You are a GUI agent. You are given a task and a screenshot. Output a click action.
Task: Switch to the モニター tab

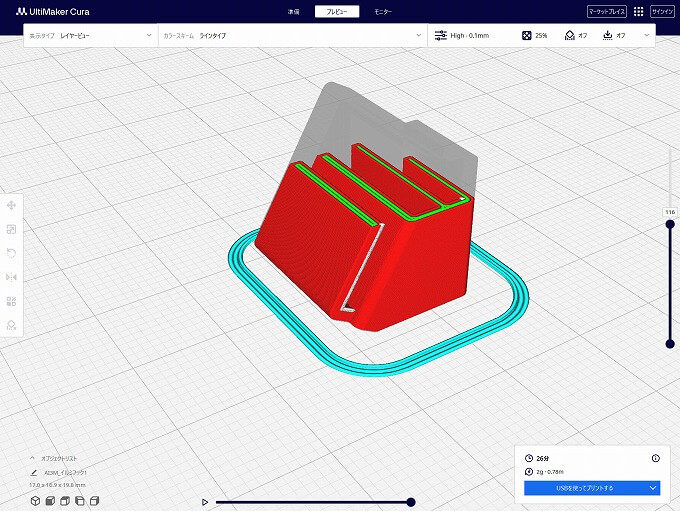tap(383, 11)
